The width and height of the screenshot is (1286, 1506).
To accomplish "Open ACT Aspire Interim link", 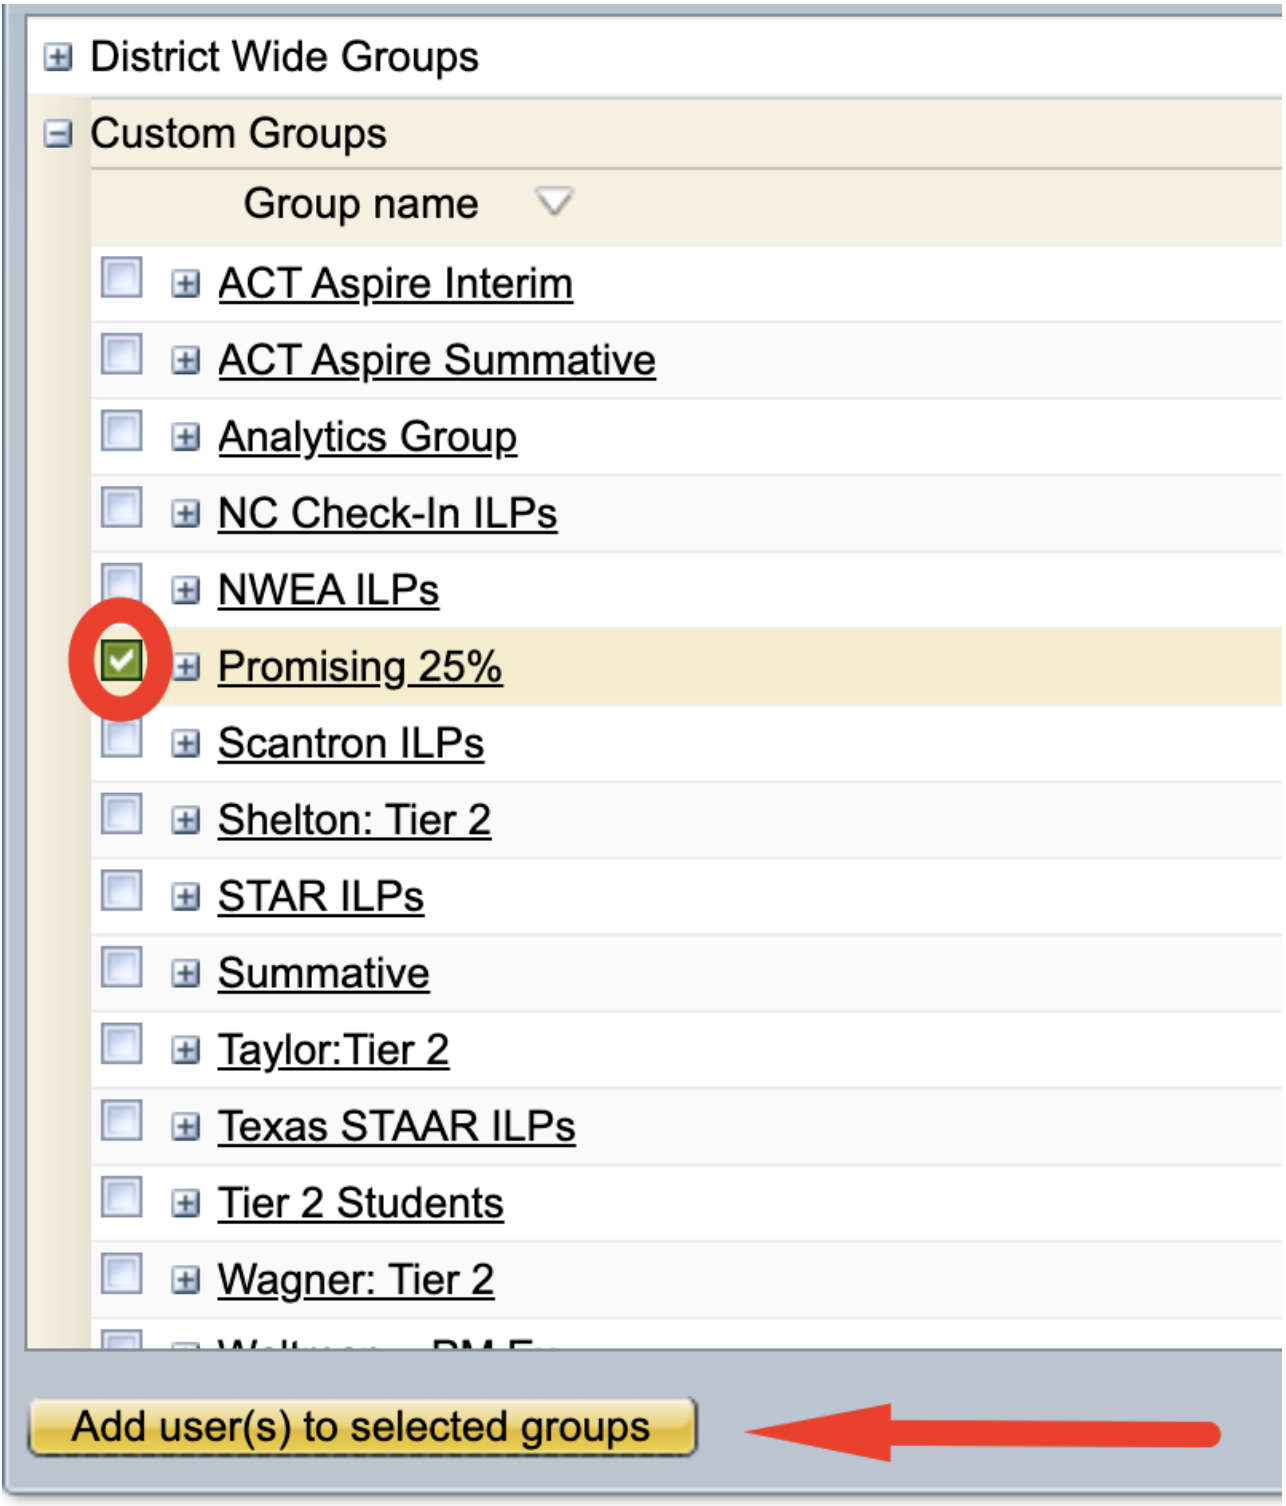I will [396, 284].
